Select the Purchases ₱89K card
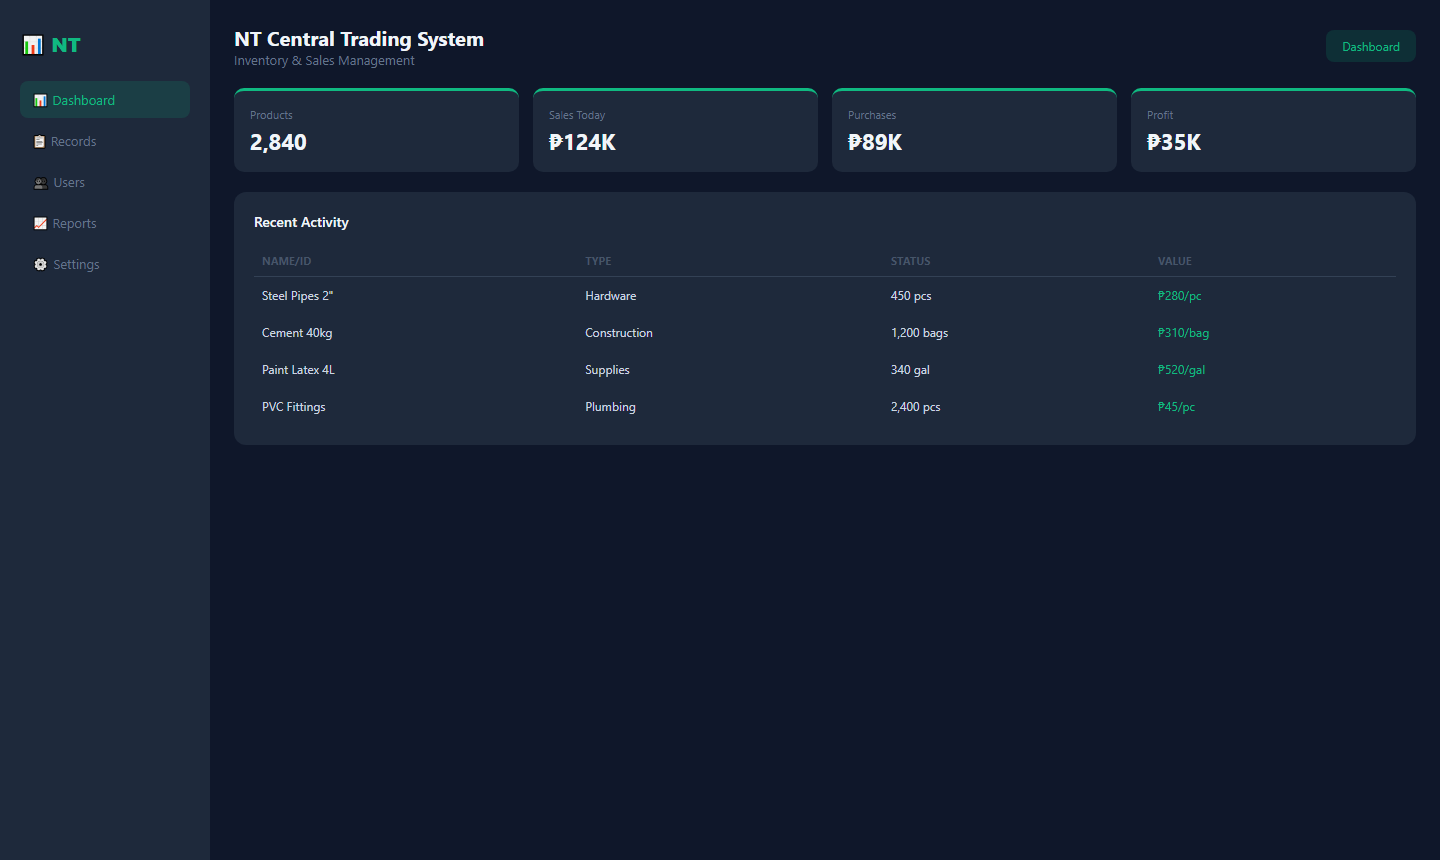This screenshot has width=1440, height=860. click(x=974, y=130)
